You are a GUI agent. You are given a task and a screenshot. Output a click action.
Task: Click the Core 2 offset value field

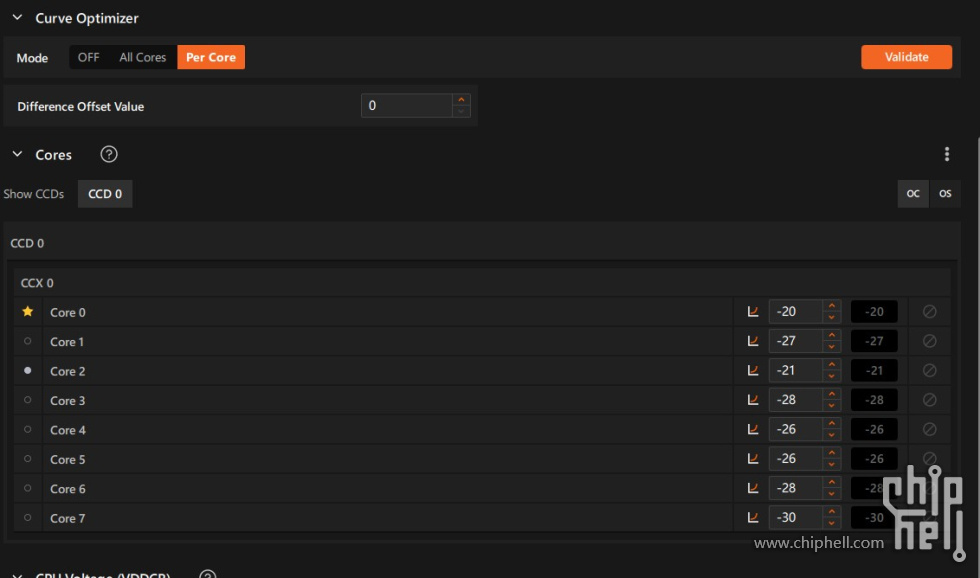[x=795, y=371]
